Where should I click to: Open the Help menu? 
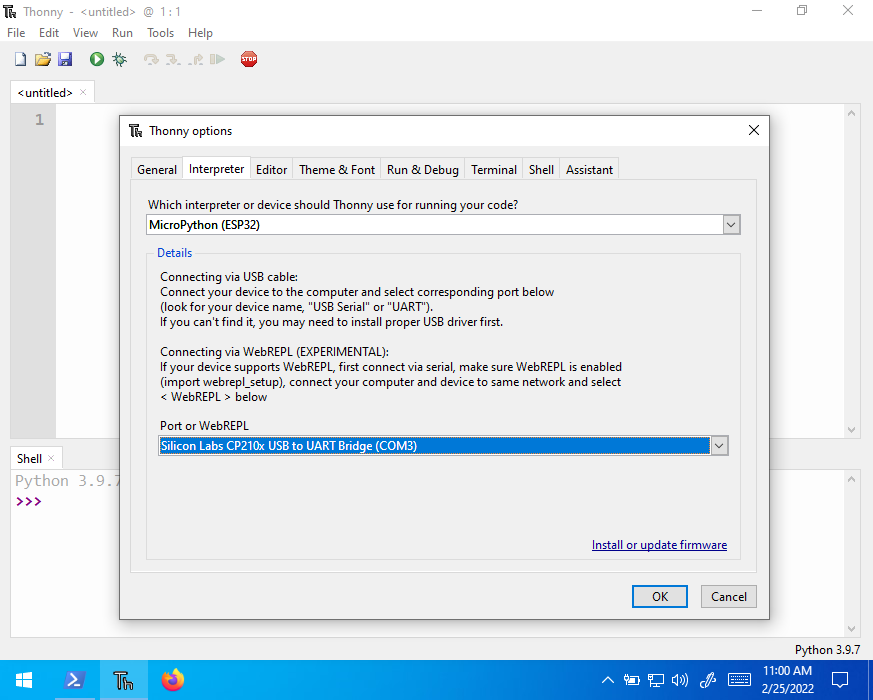click(200, 33)
